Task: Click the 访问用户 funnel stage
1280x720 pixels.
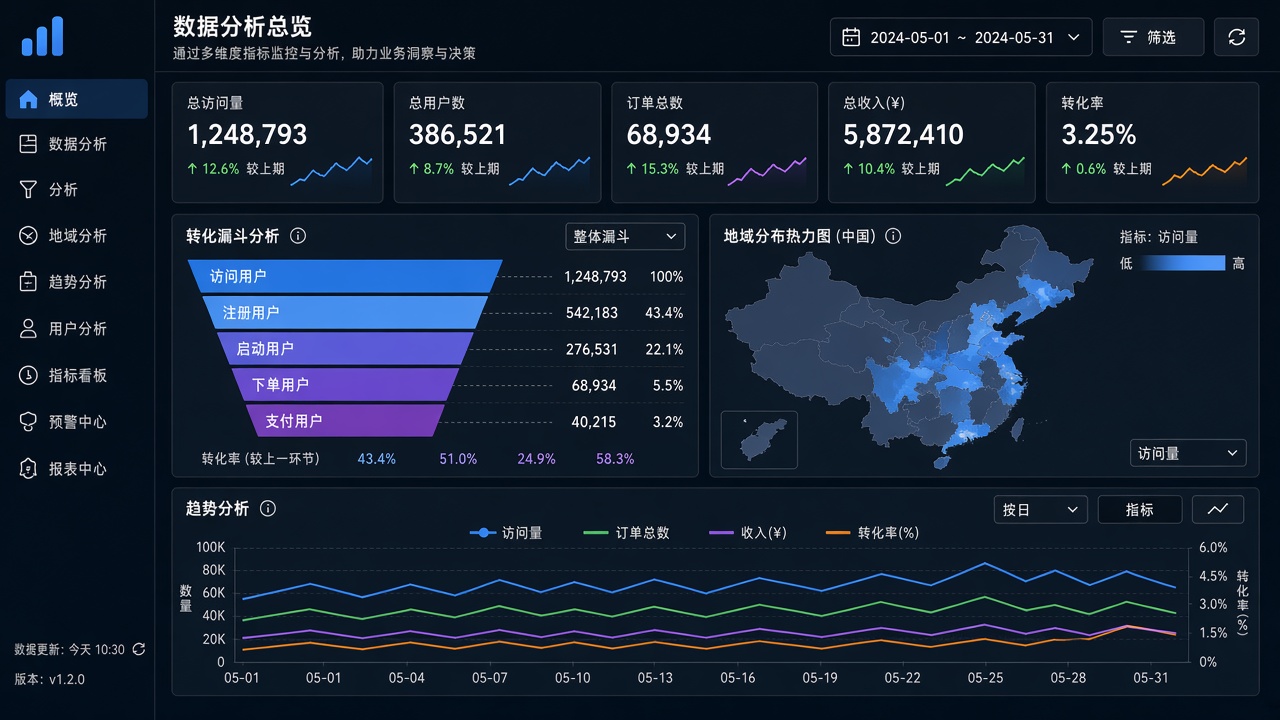Action: (x=345, y=276)
